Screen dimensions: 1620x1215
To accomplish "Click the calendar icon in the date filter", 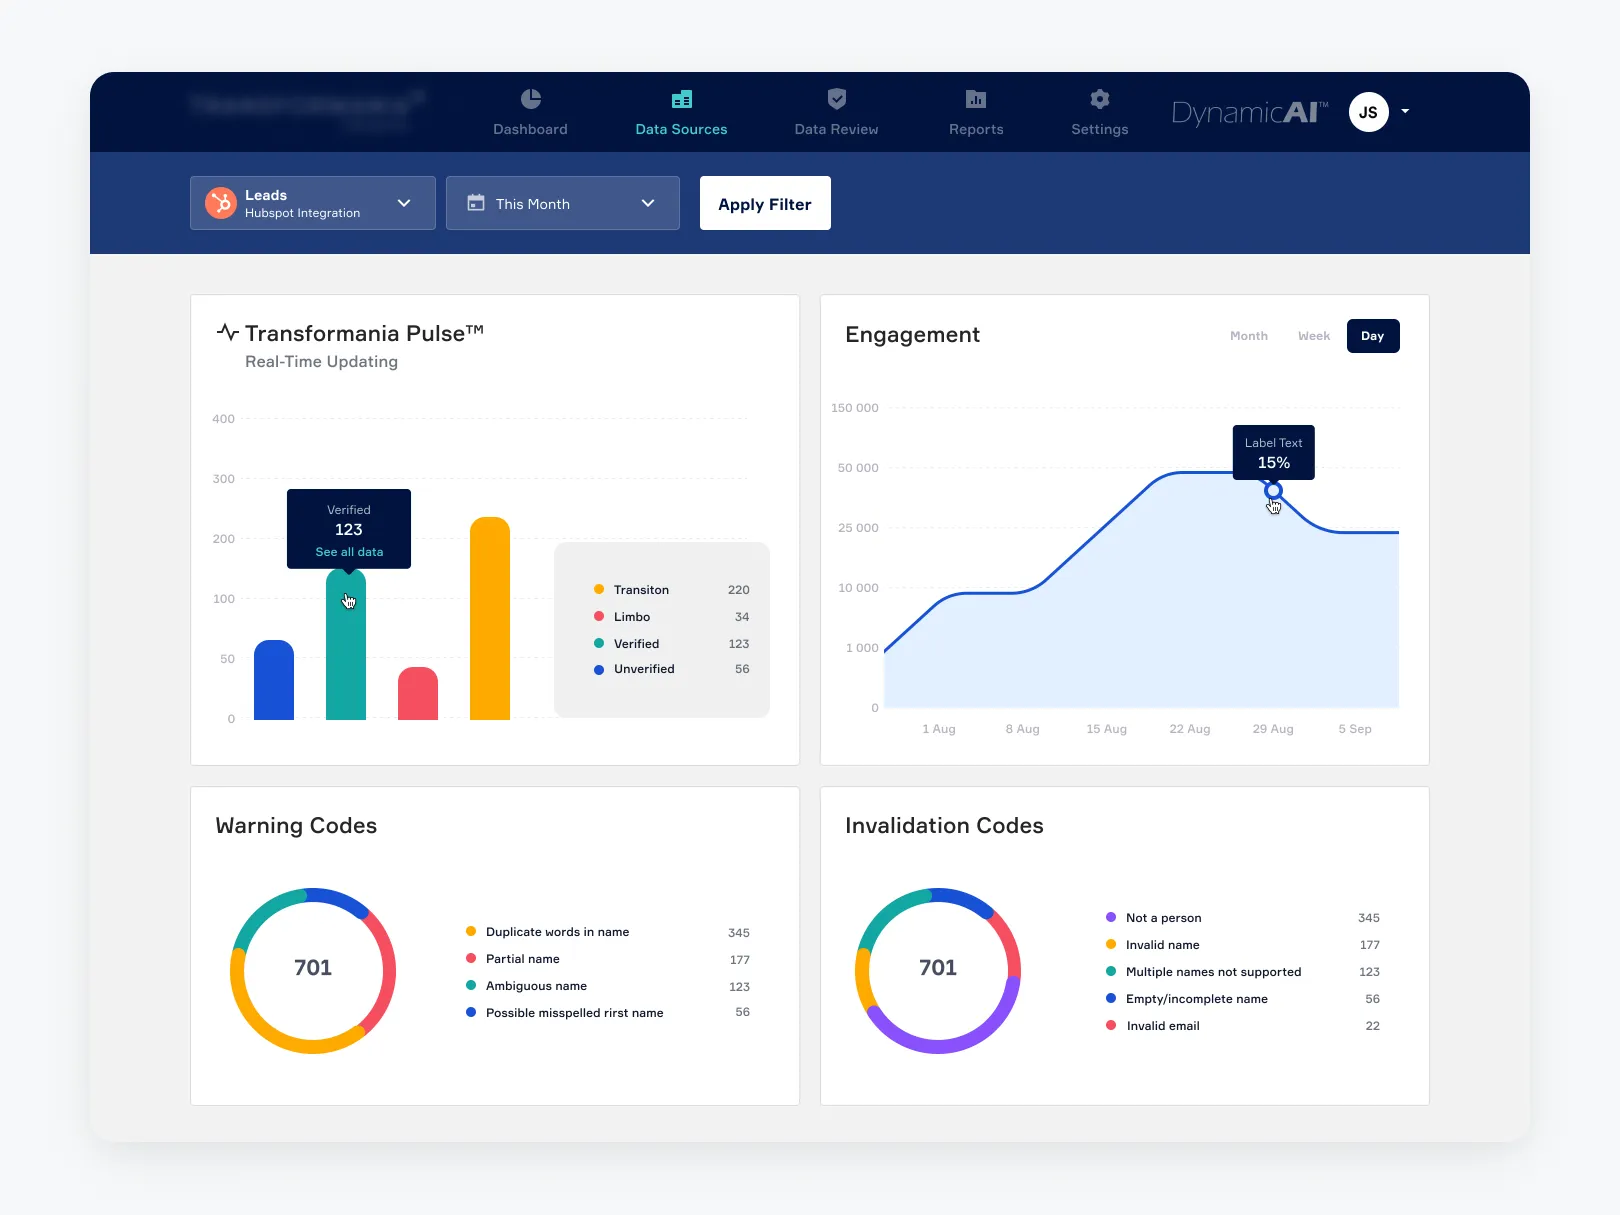I will pos(475,203).
